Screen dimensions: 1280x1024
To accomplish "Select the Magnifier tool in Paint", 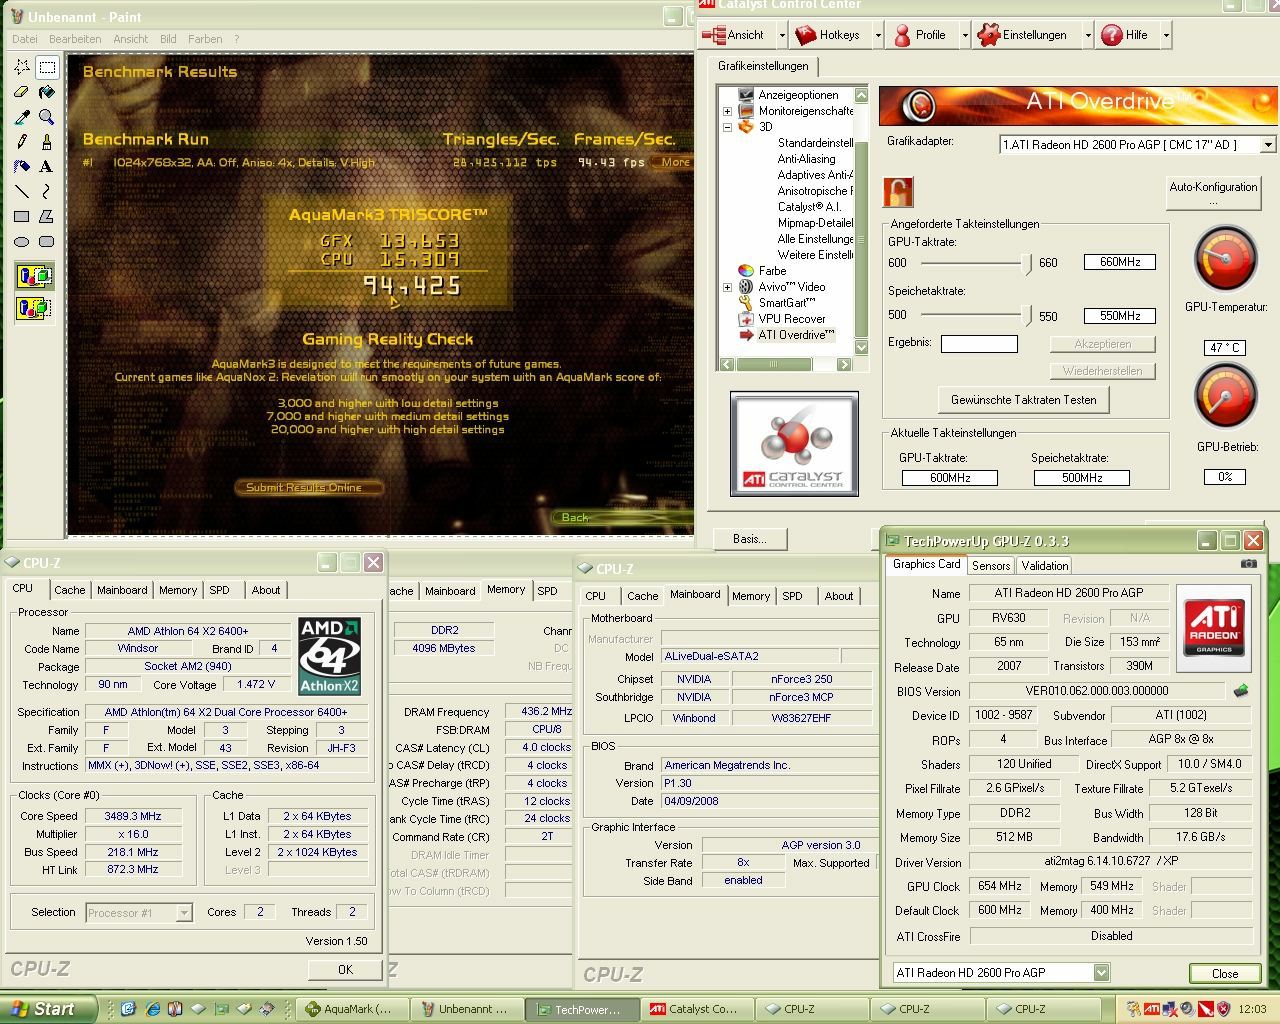I will click(x=47, y=117).
